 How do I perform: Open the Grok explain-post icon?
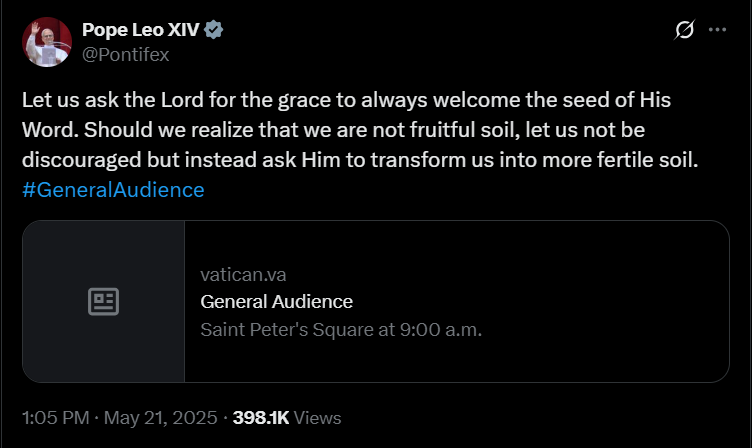(685, 31)
